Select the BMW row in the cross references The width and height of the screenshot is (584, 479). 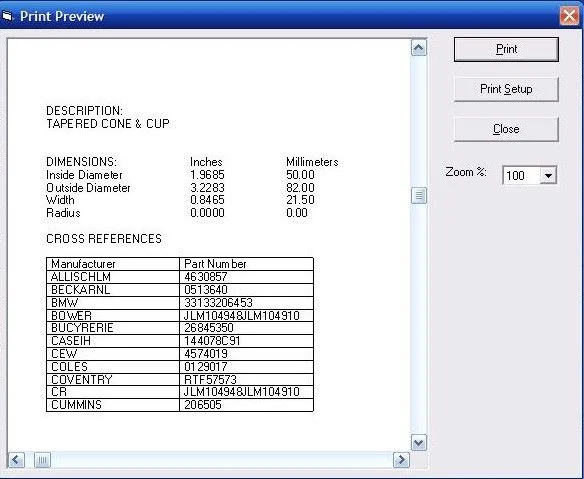tap(180, 303)
